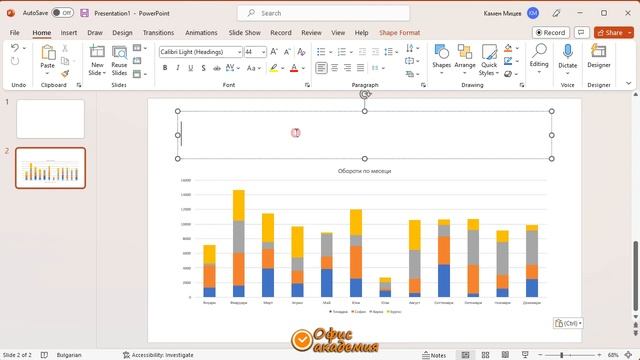Toggle Notes pane in status bar
Screen dimensions: 640x360
434,355
